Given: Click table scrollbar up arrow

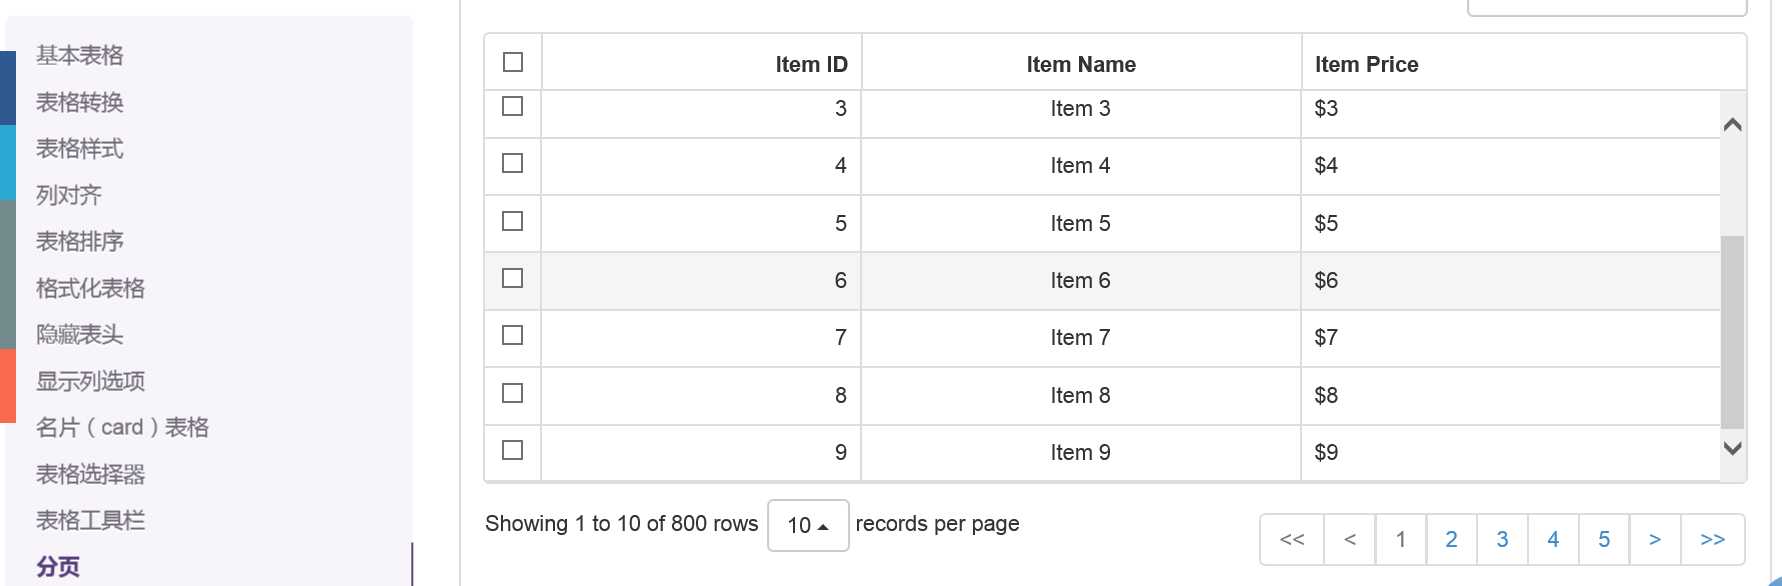Looking at the screenshot, I should [x=1733, y=125].
